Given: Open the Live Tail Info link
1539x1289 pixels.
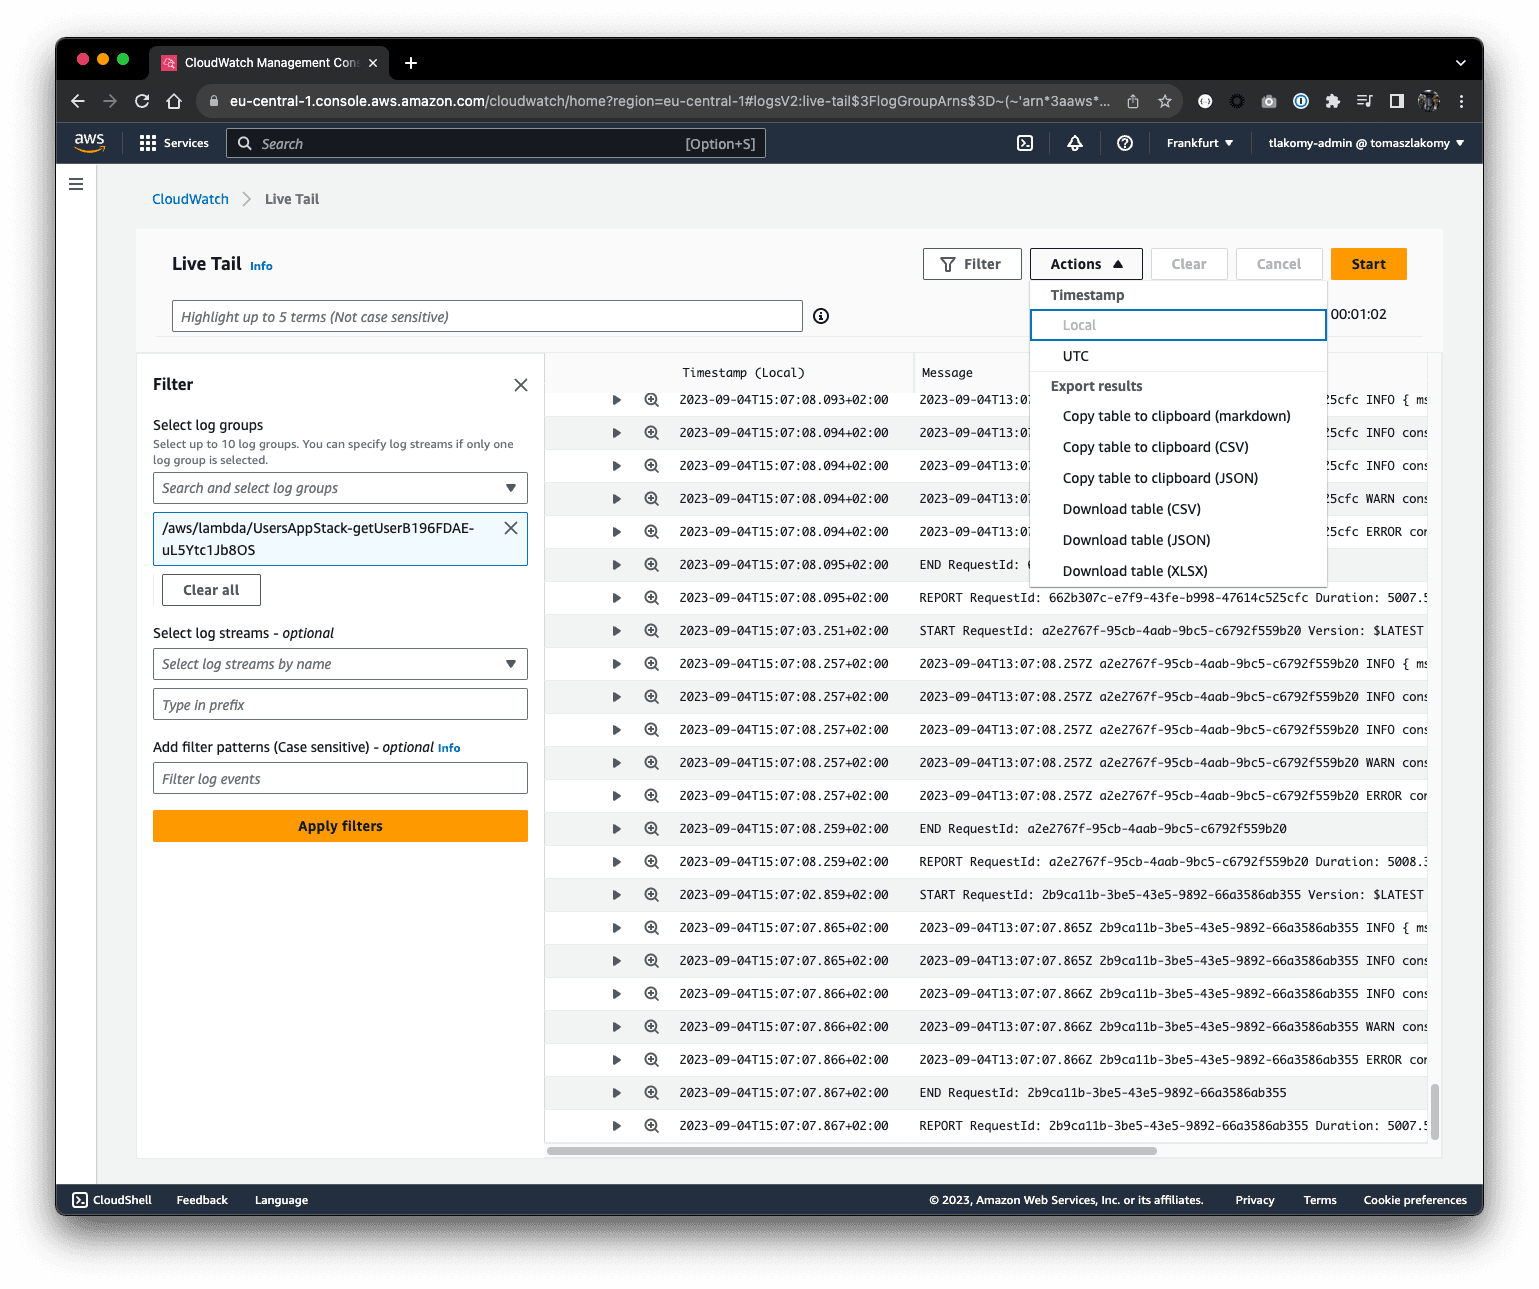Looking at the screenshot, I should click(x=261, y=266).
